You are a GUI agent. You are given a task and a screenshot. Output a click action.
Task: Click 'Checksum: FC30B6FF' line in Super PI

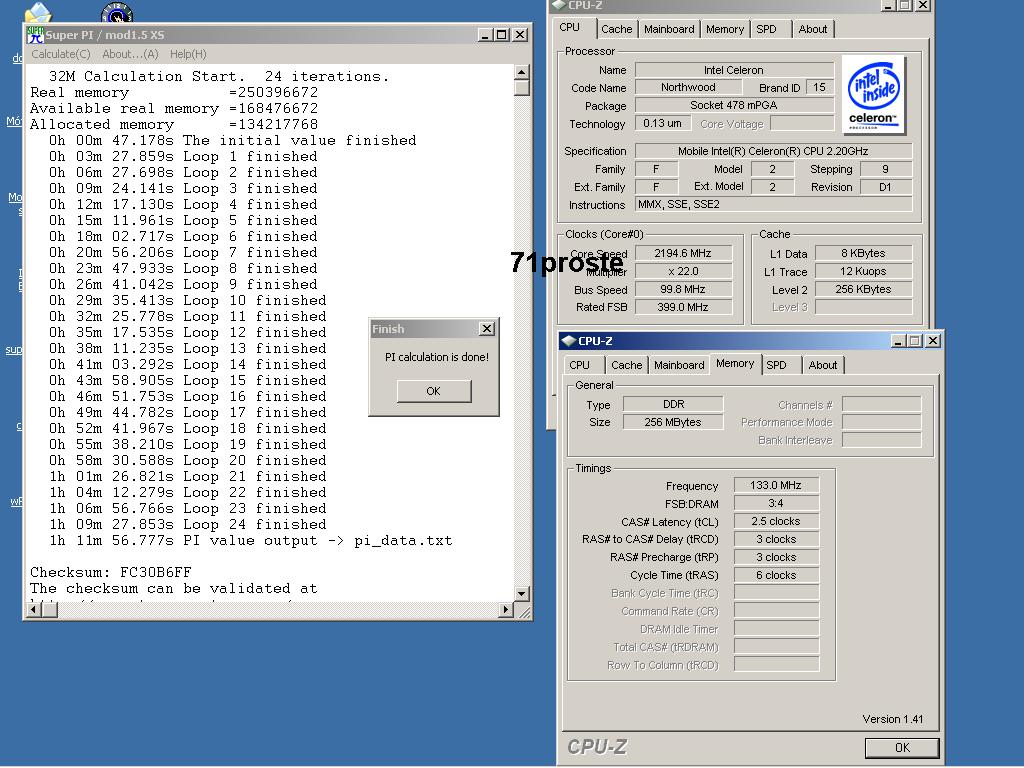pos(111,573)
